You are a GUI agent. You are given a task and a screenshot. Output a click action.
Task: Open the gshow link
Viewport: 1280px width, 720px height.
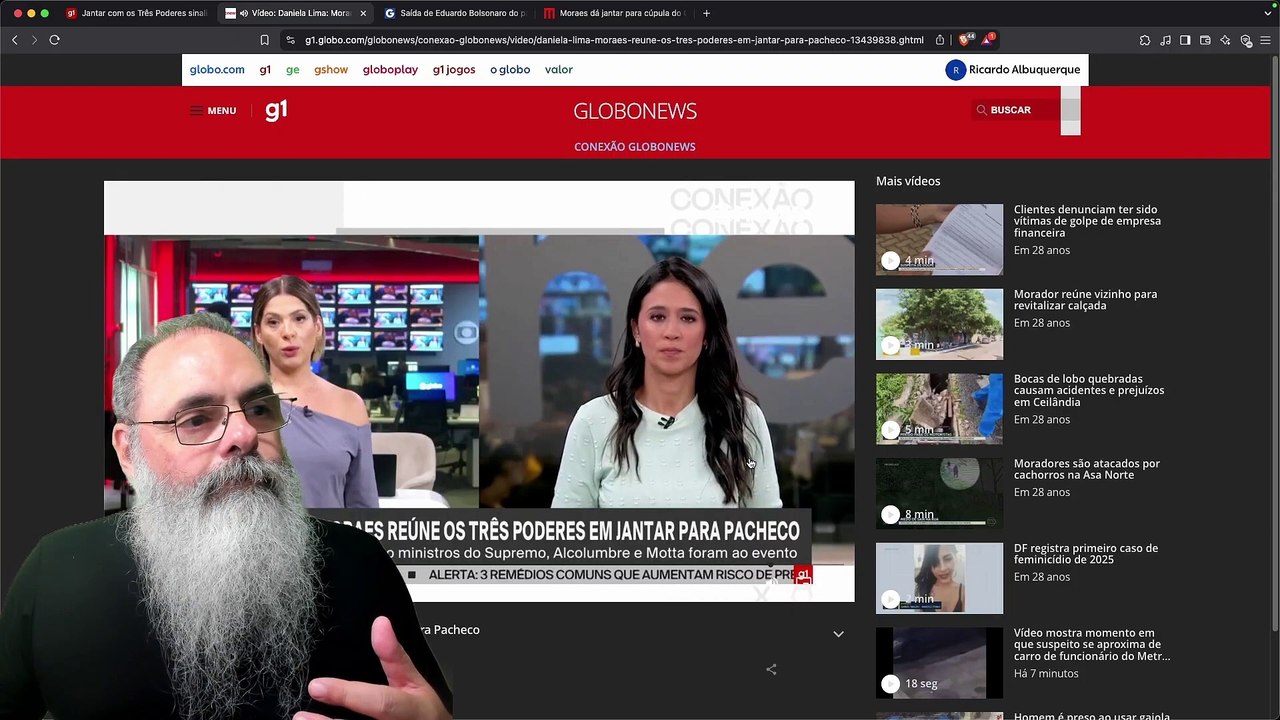tap(331, 70)
